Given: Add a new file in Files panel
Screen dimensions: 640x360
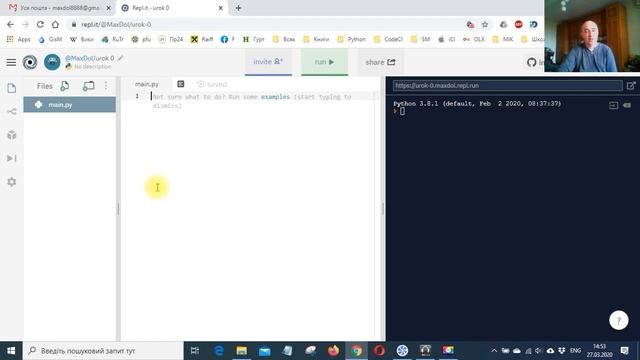Looking at the screenshot, I should pyautogui.click(x=64, y=86).
